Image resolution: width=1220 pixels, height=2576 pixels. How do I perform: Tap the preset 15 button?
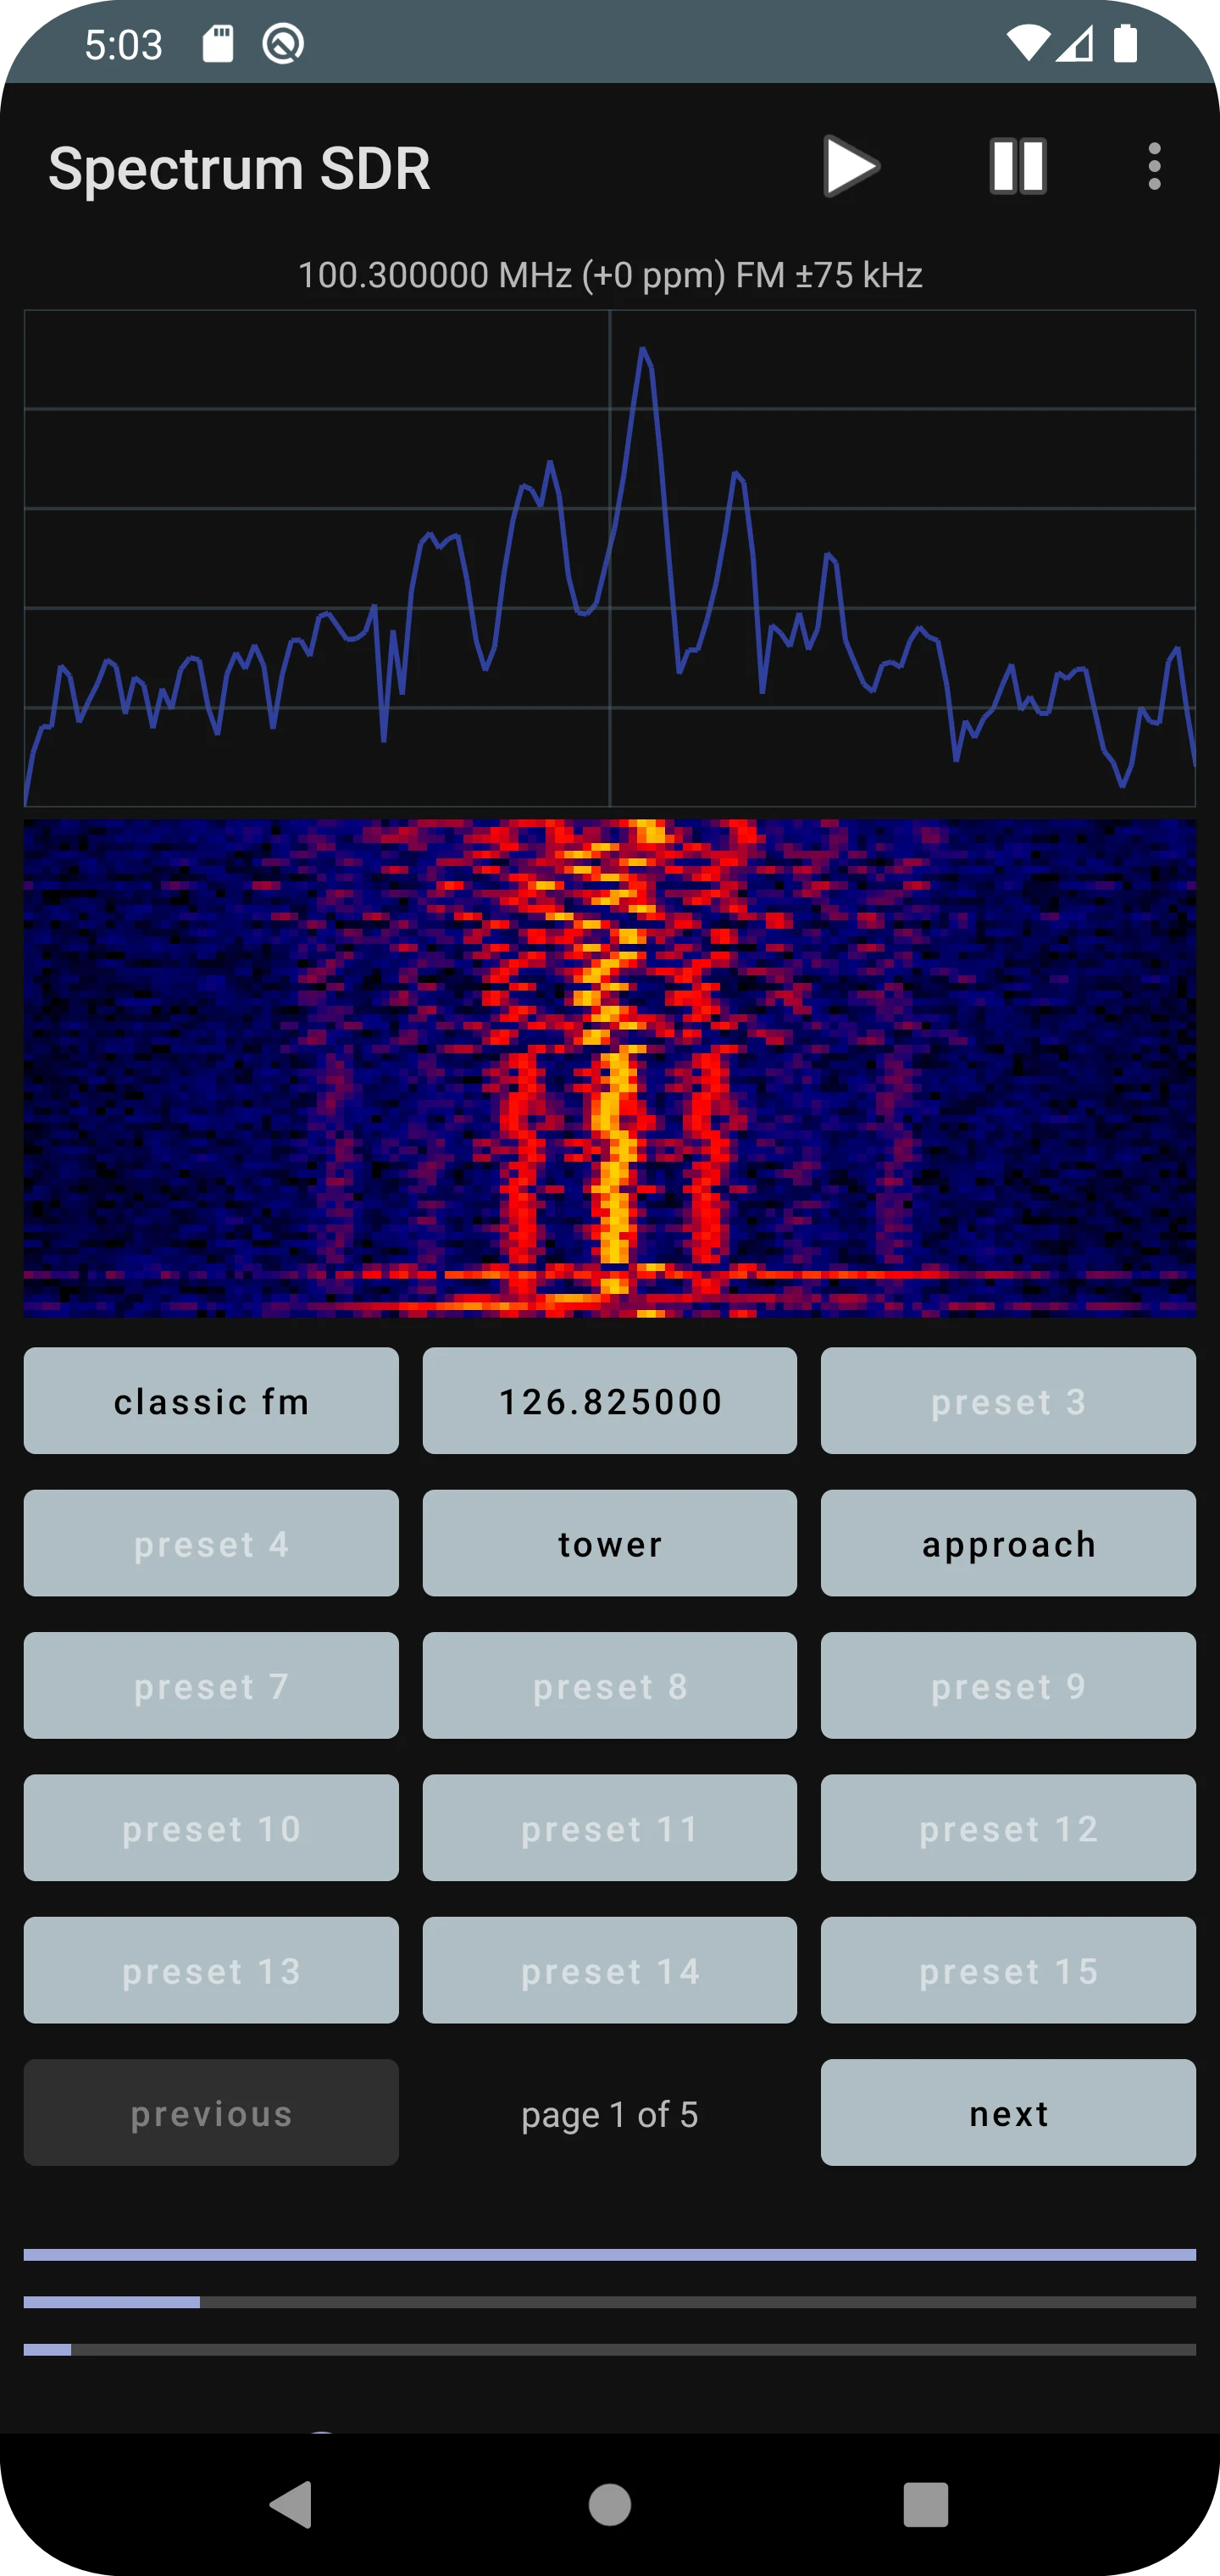(x=1008, y=1970)
